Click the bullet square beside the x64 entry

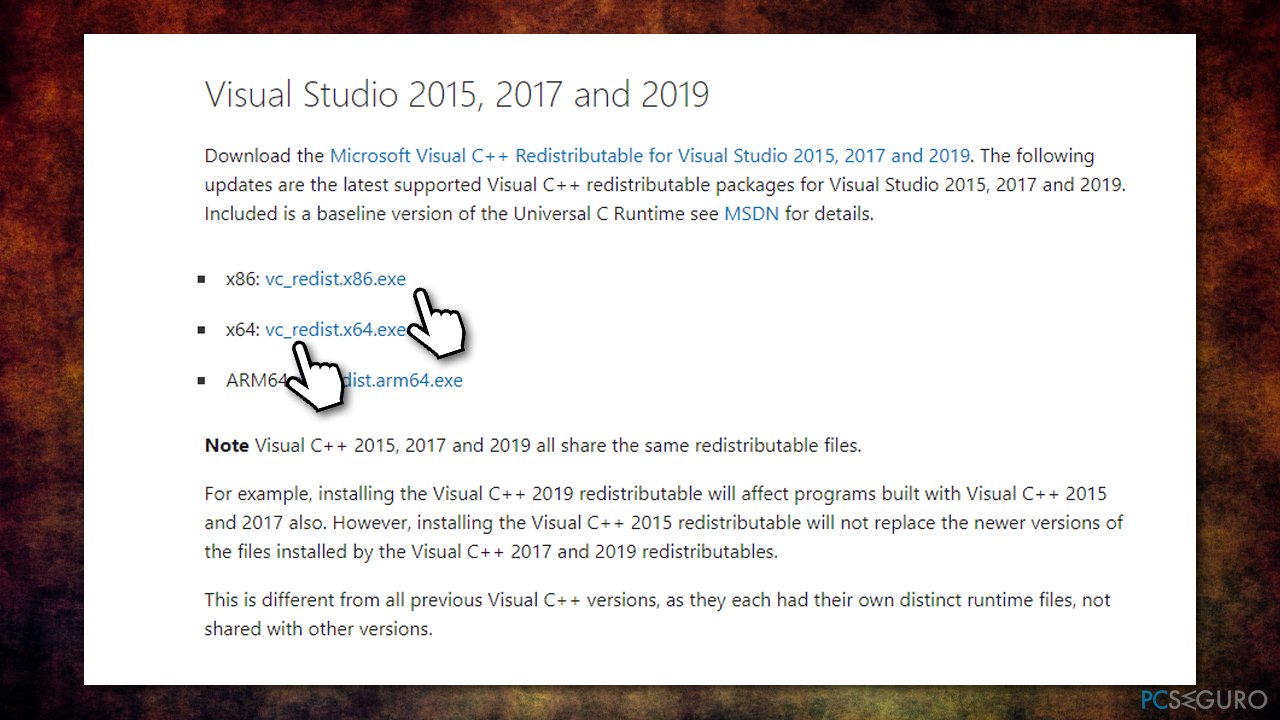click(203, 329)
